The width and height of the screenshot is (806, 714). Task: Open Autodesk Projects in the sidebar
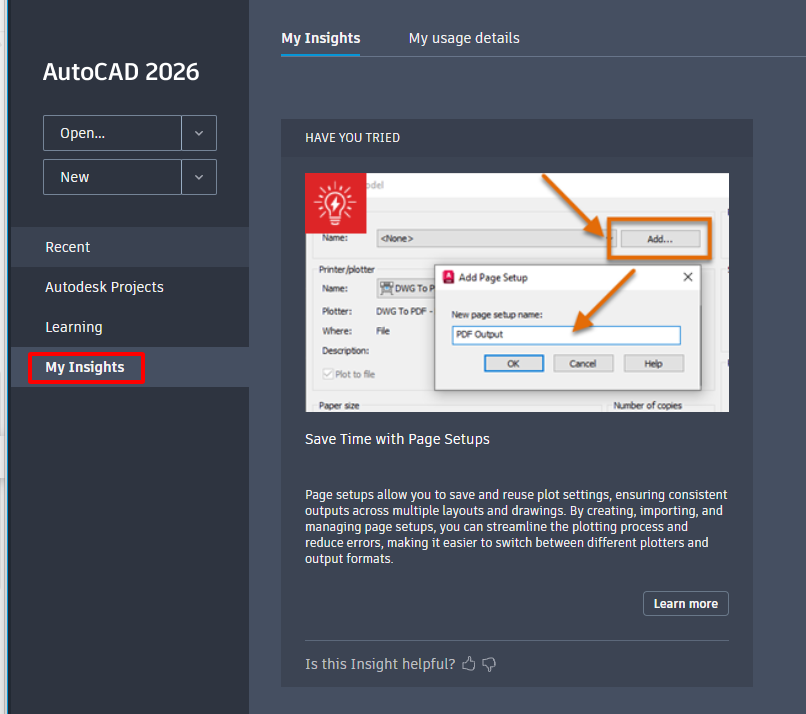[x=130, y=287]
